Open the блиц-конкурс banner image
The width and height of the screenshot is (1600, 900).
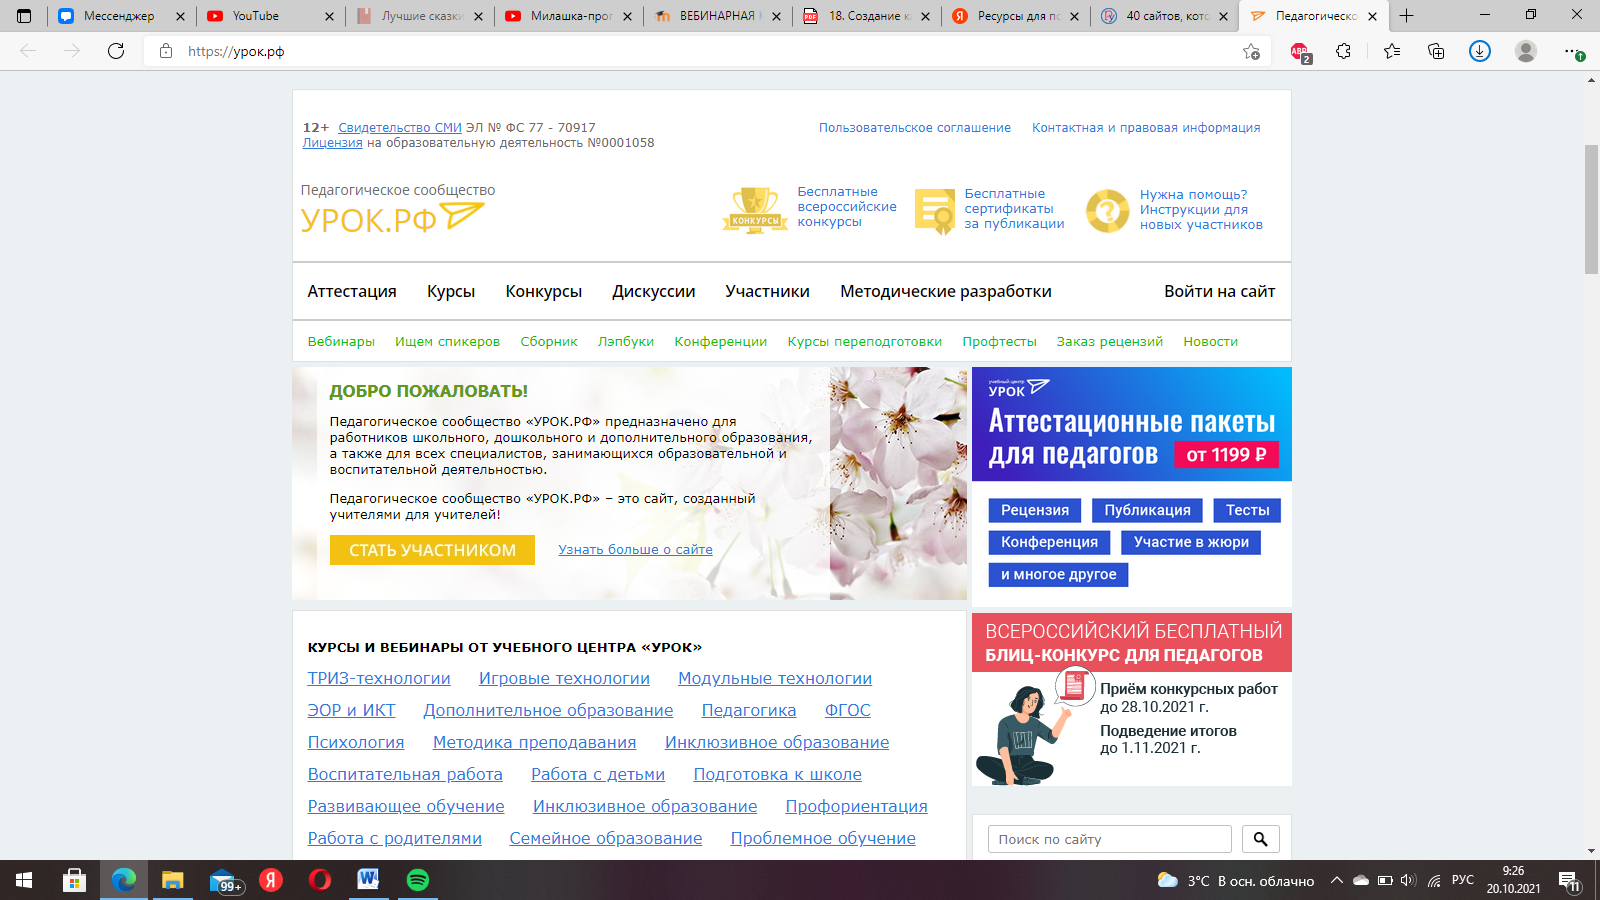tap(1132, 700)
